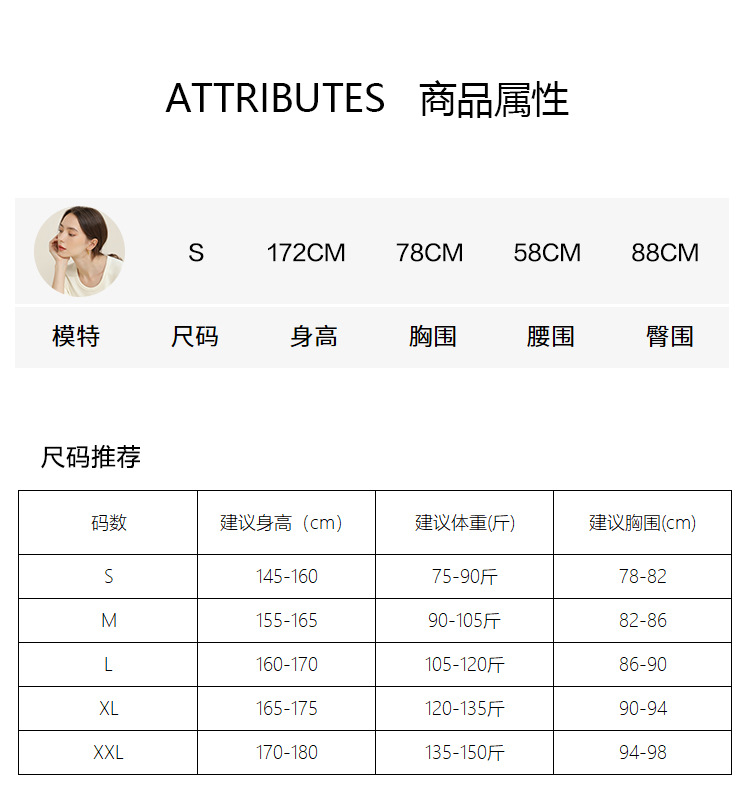Viewport: 750px width, 811px height.
Task: Click the 尺码推荐 section title
Action: (90, 458)
